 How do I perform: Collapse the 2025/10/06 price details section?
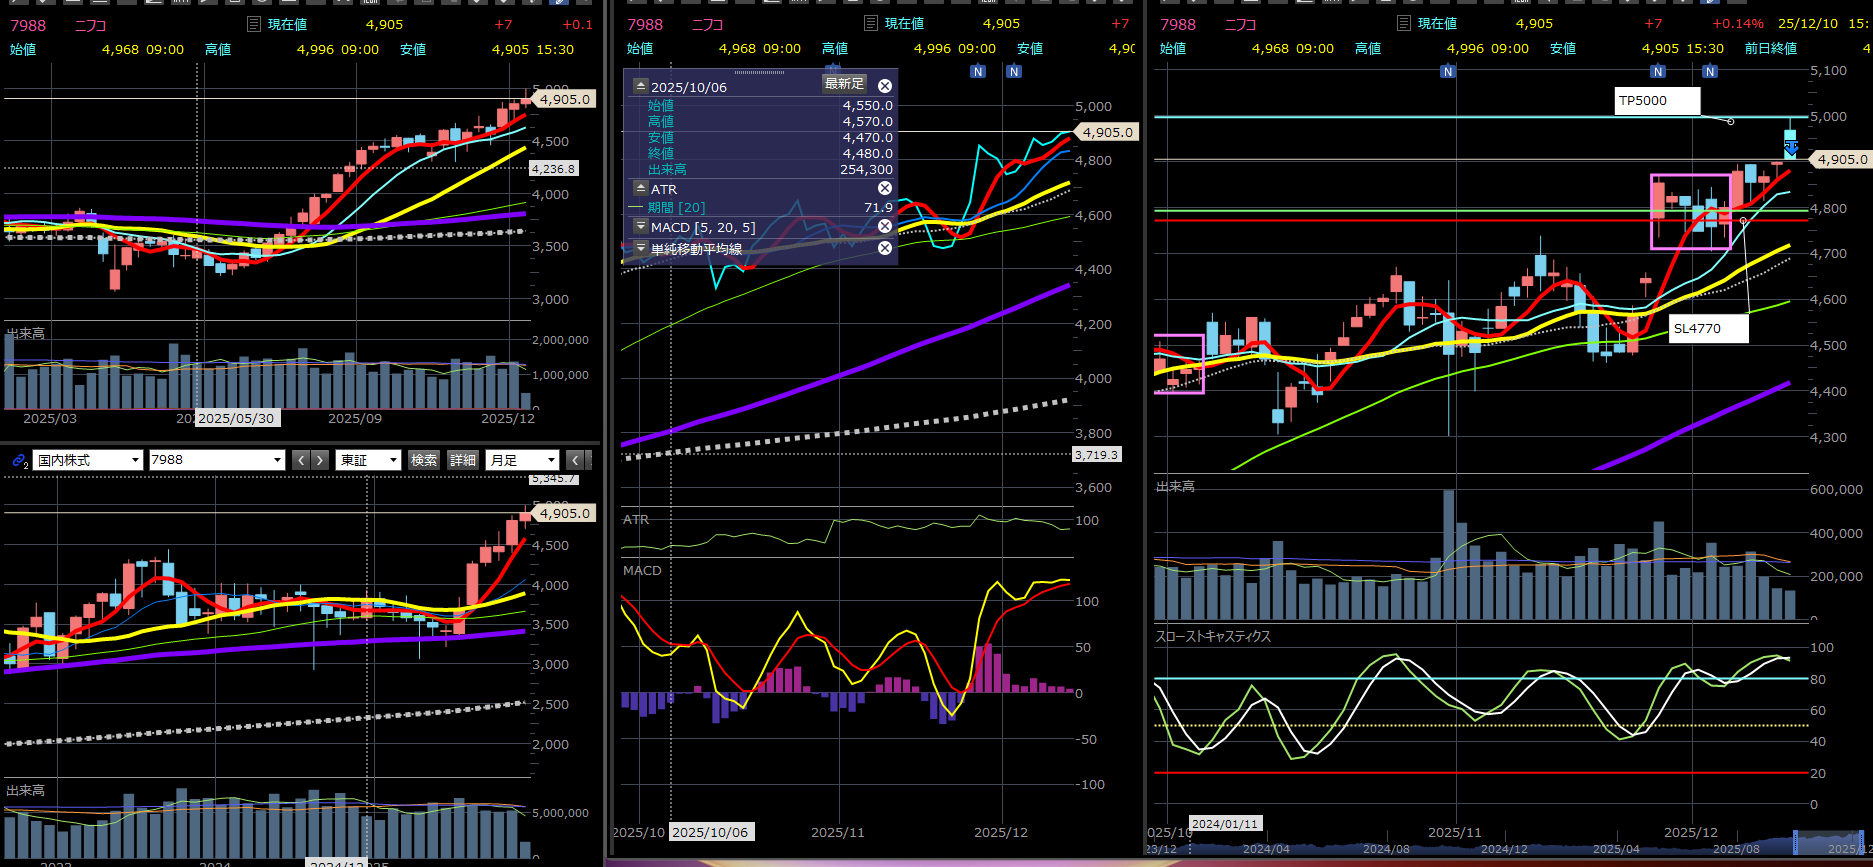coord(641,87)
